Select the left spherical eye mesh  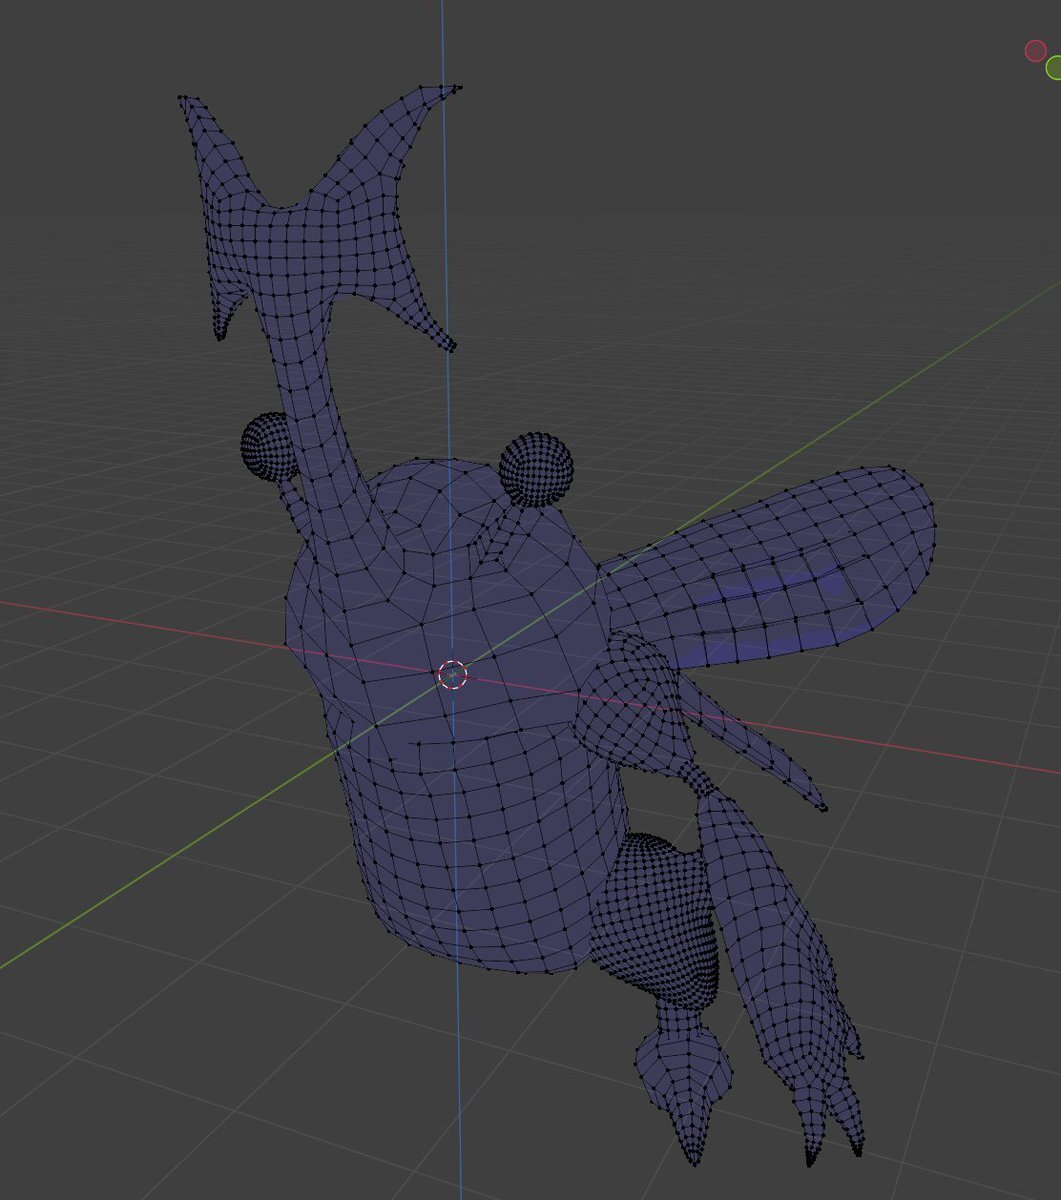click(x=268, y=447)
